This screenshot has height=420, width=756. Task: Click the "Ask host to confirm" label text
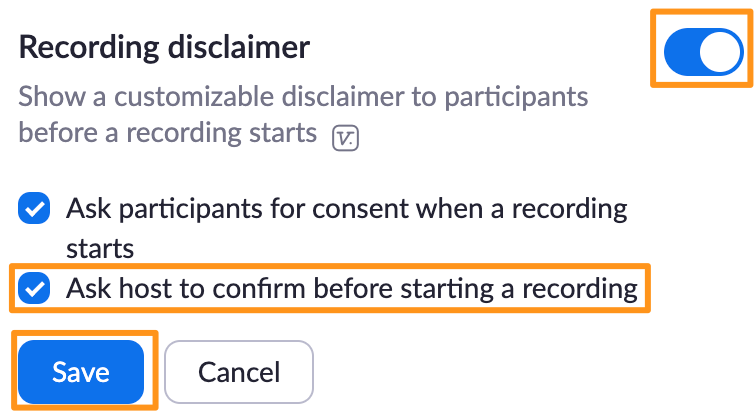tap(351, 289)
